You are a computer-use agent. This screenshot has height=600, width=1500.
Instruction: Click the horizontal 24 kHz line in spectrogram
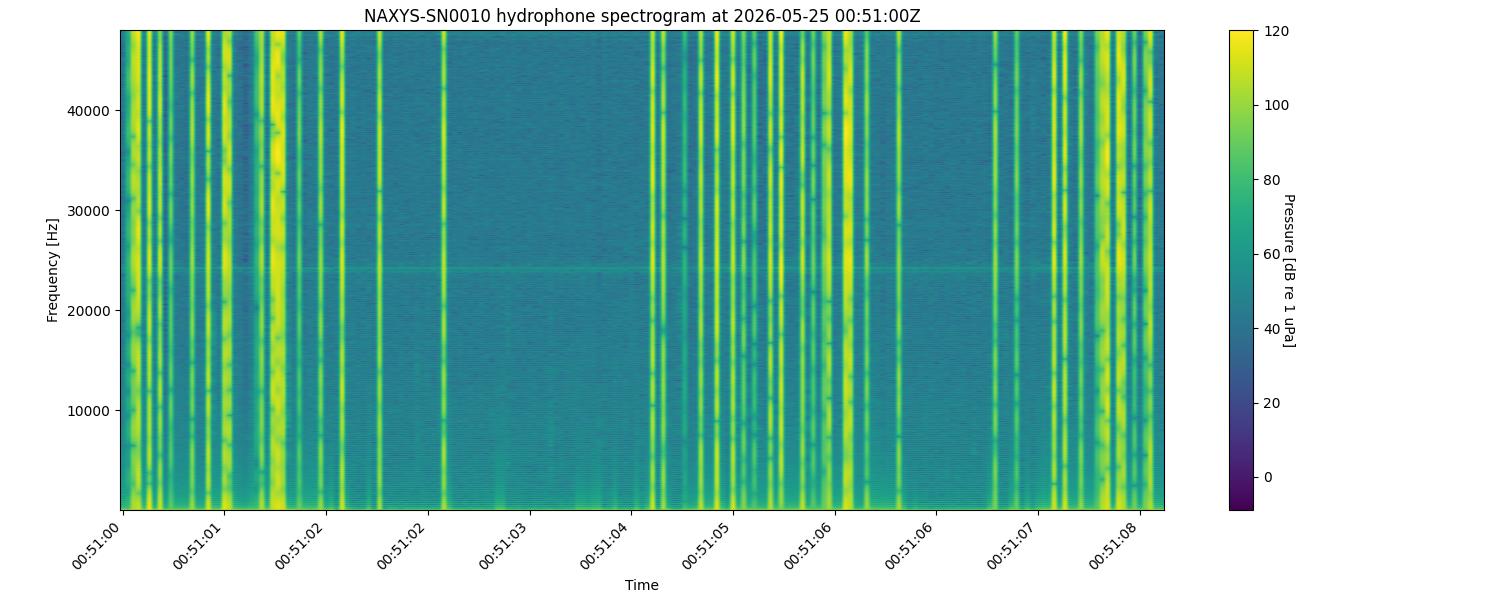642,269
